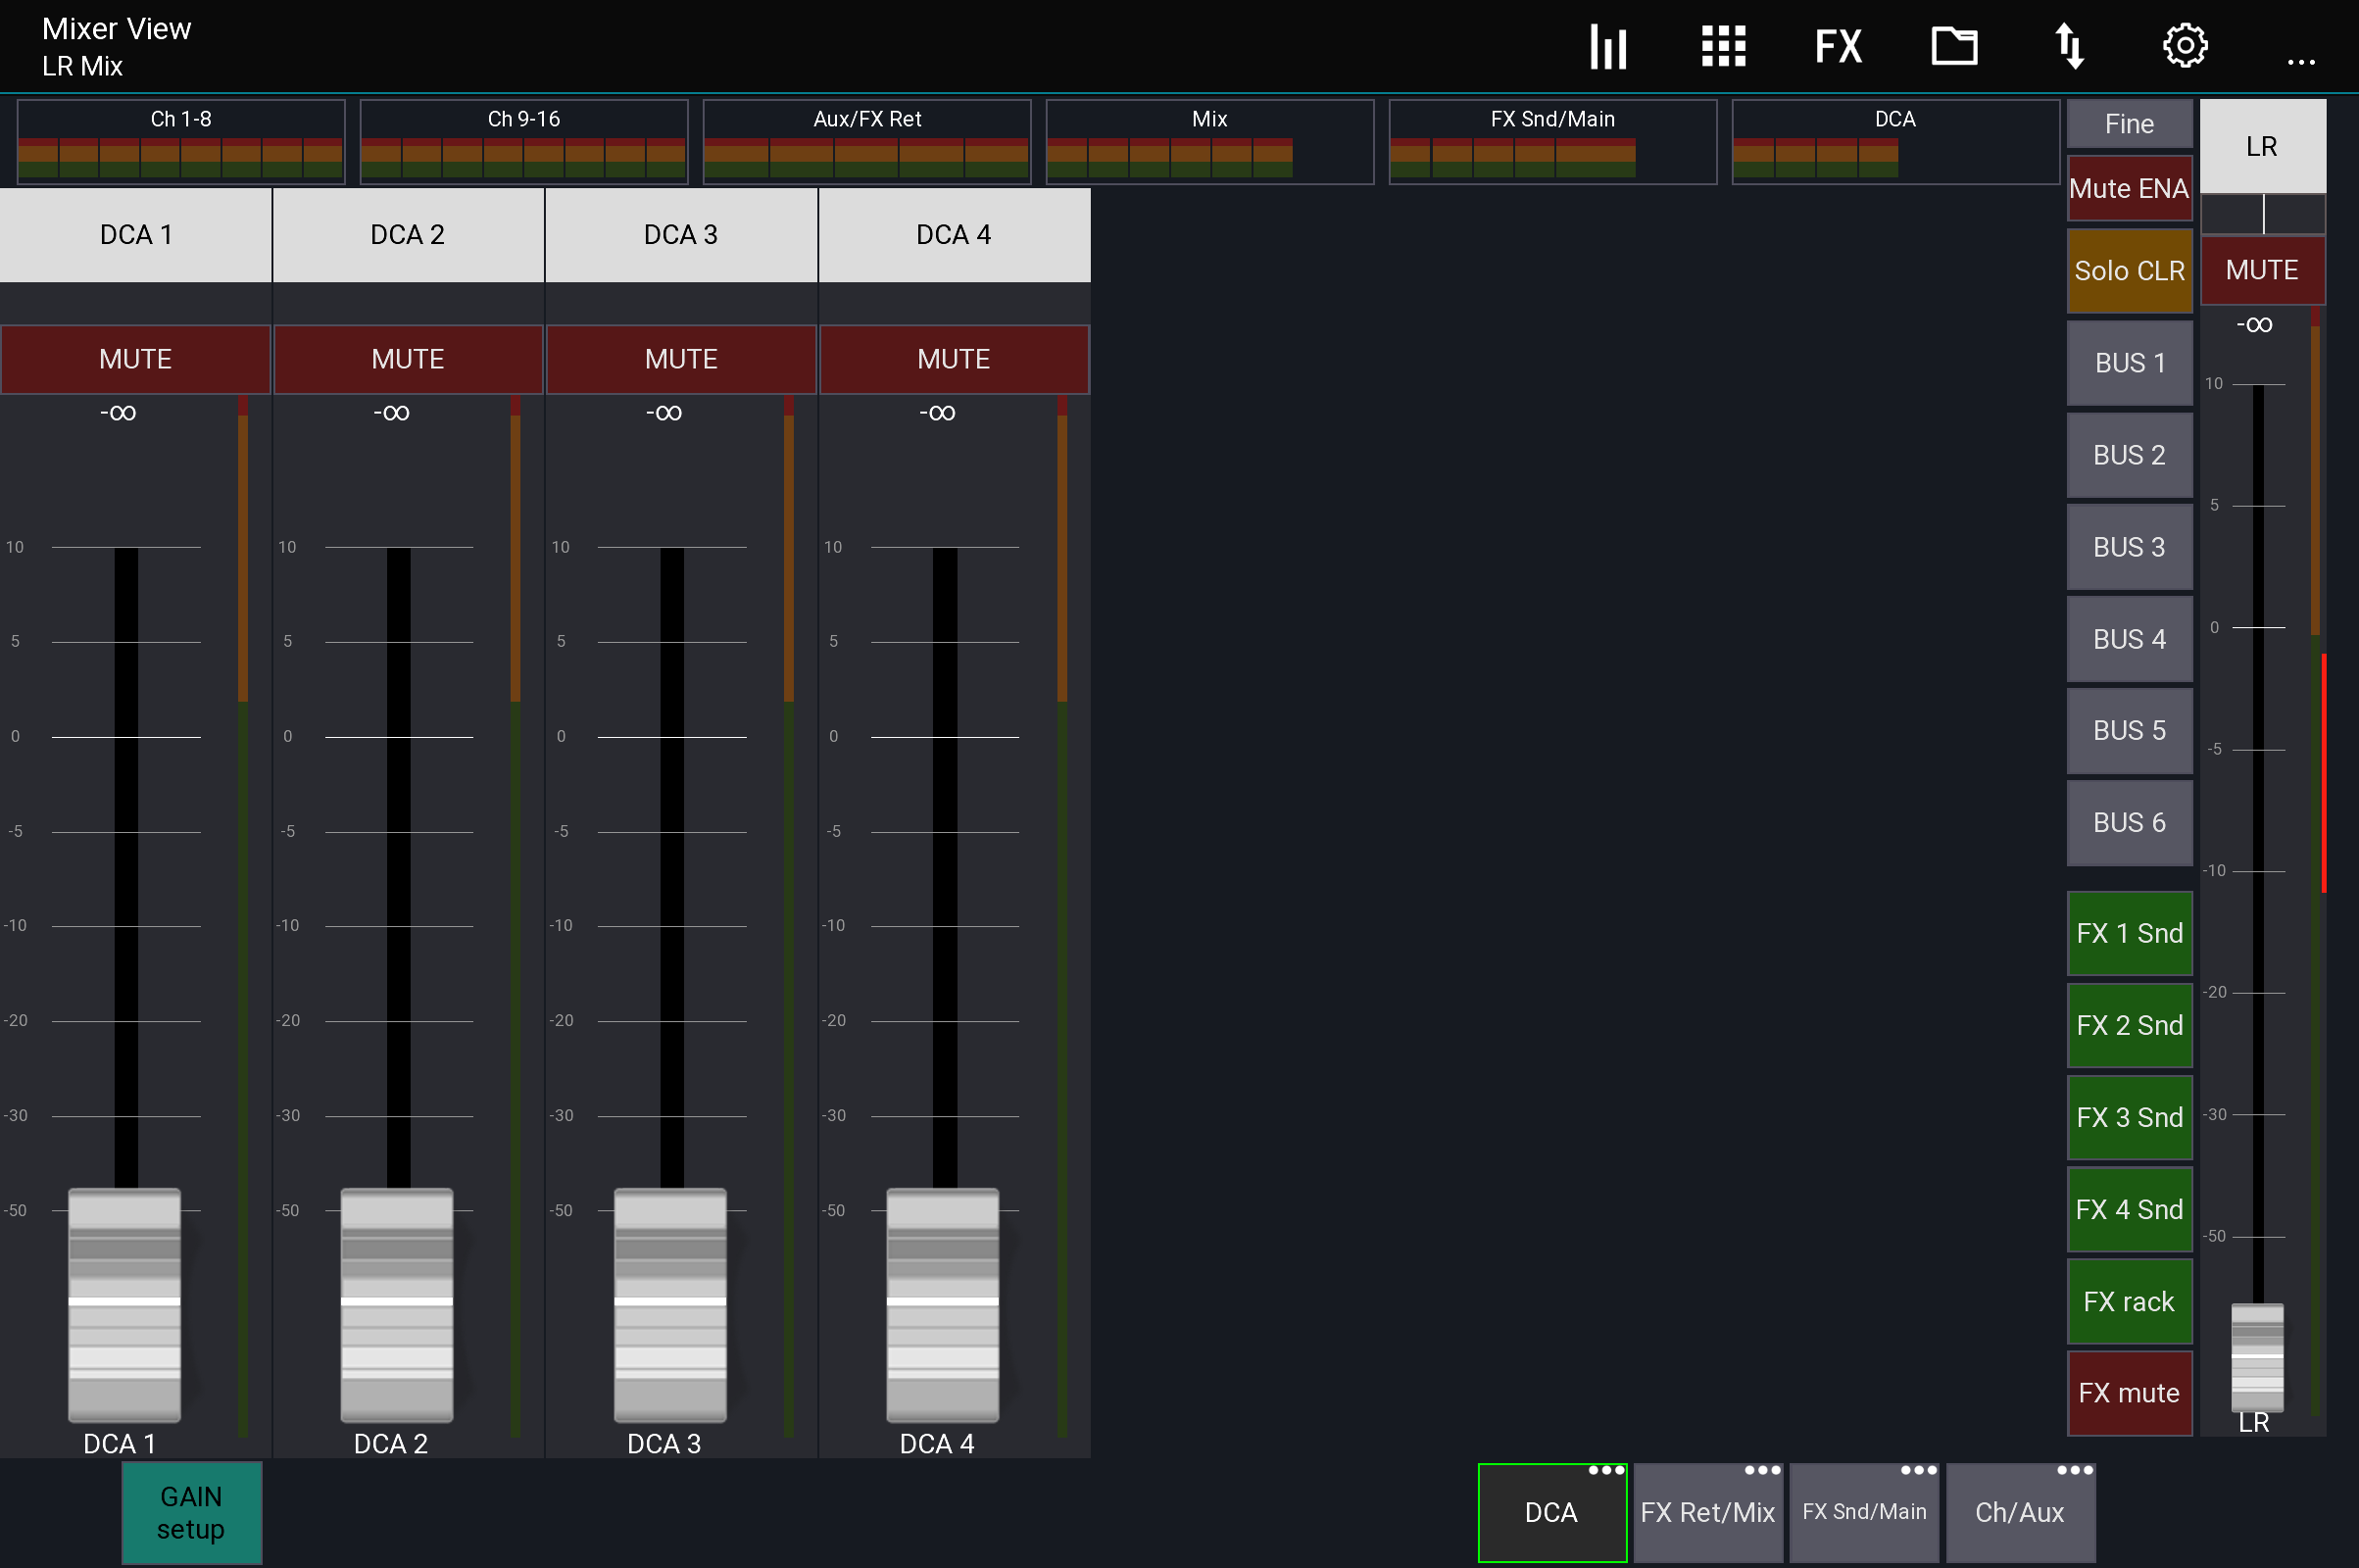
Task: Click the DCA 3 name label below fader
Action: [664, 1443]
